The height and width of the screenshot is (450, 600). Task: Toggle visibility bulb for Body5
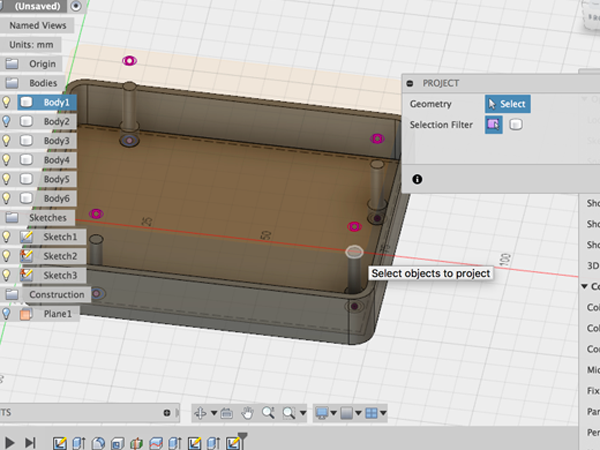click(x=7, y=179)
